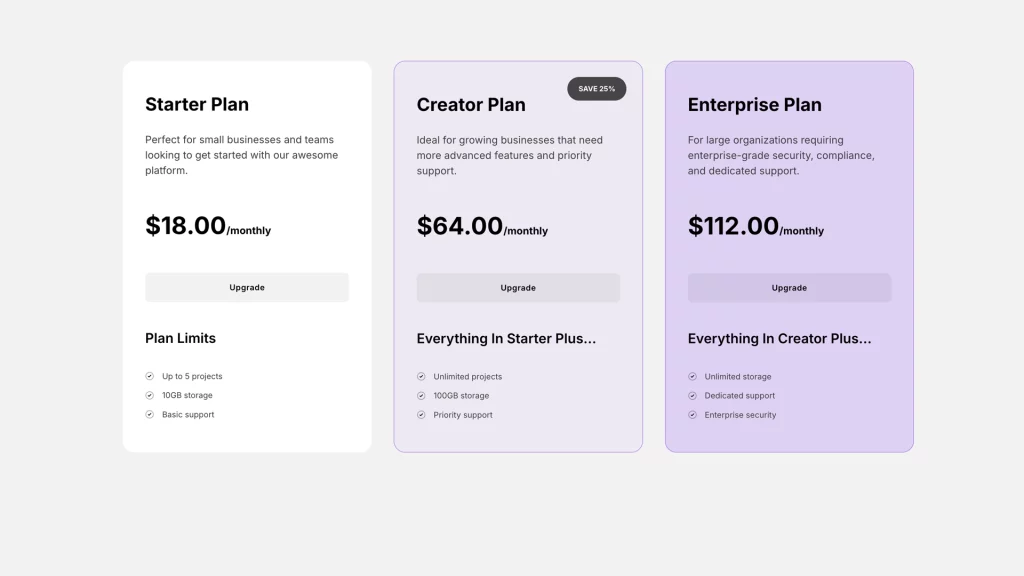Screen dimensions: 1024x576
Task: Click the $18.00 monthly price
Action: pyautogui.click(x=208, y=226)
